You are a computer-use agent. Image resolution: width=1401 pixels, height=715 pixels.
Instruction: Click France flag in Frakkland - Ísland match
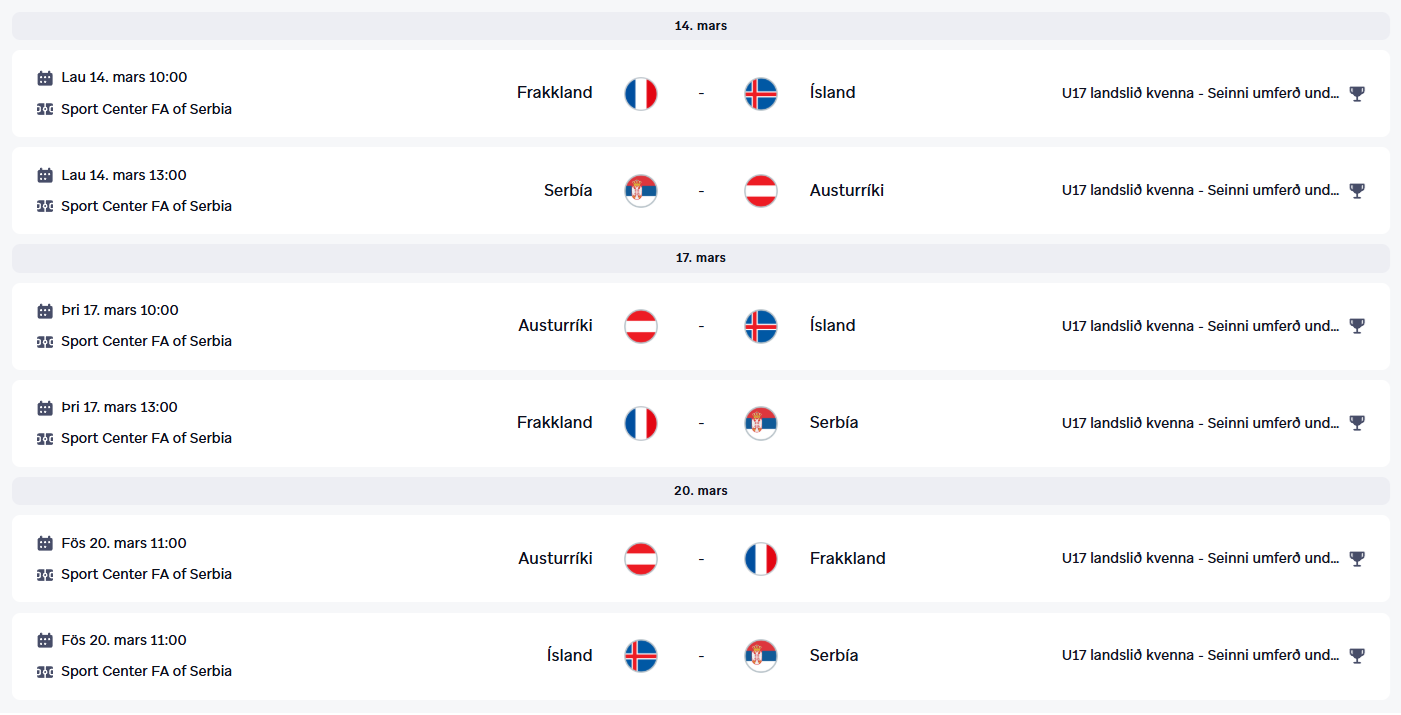[641, 94]
